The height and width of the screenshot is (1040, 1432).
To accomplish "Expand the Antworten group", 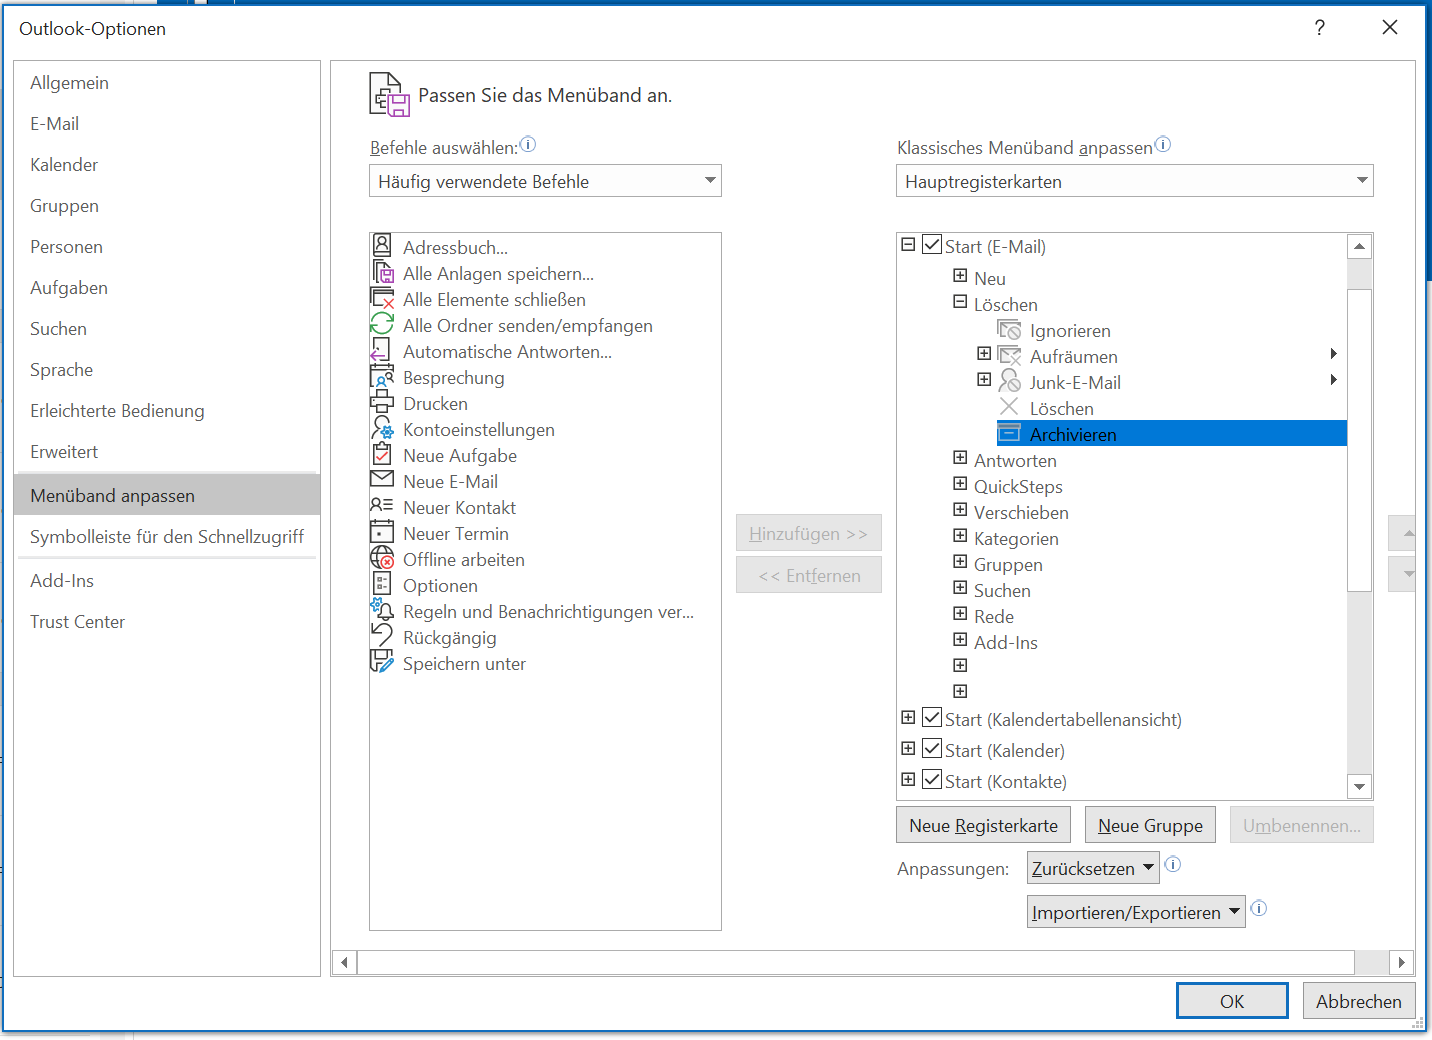I will click(960, 458).
